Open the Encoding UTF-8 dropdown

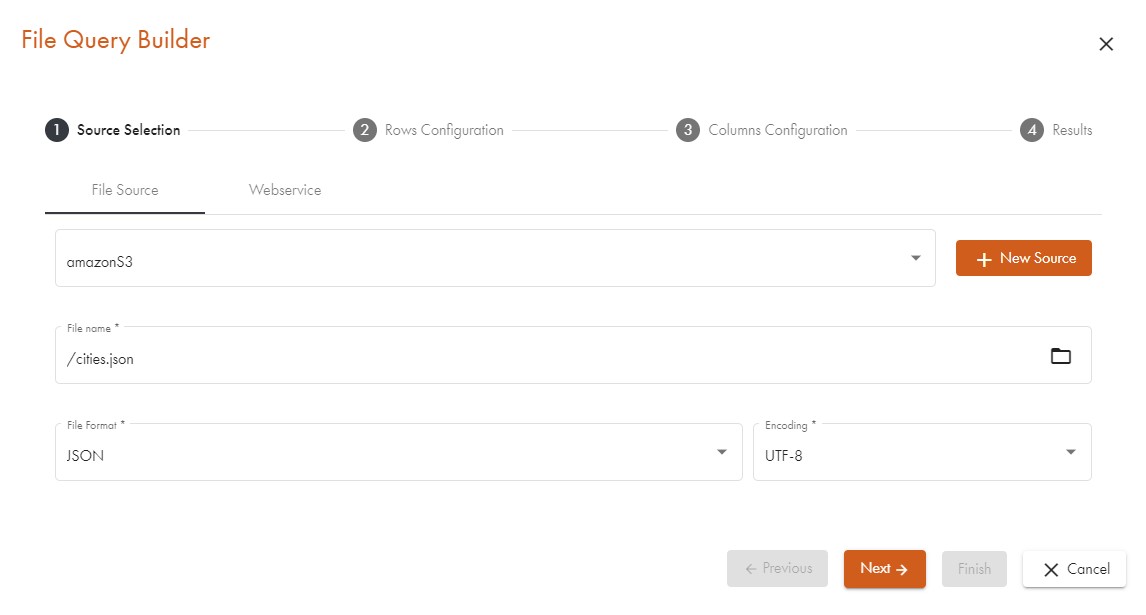click(921, 455)
